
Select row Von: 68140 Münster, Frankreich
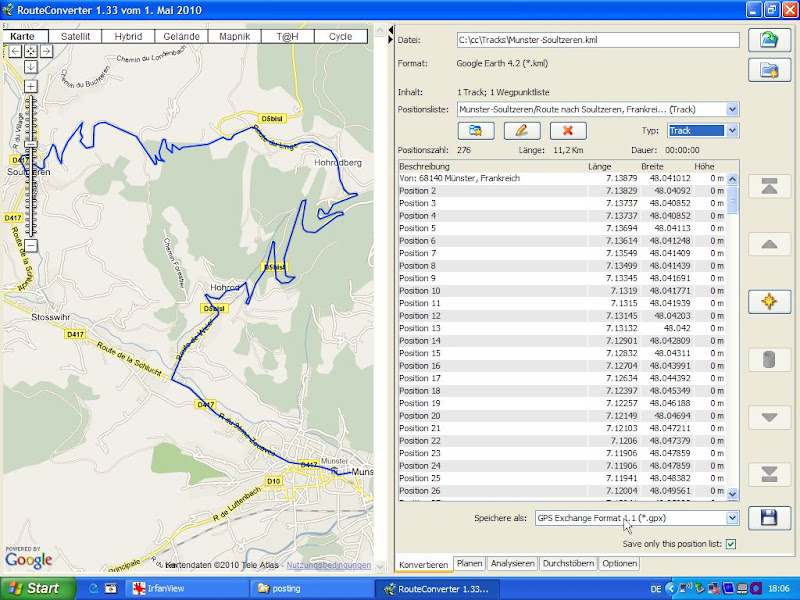pos(561,179)
